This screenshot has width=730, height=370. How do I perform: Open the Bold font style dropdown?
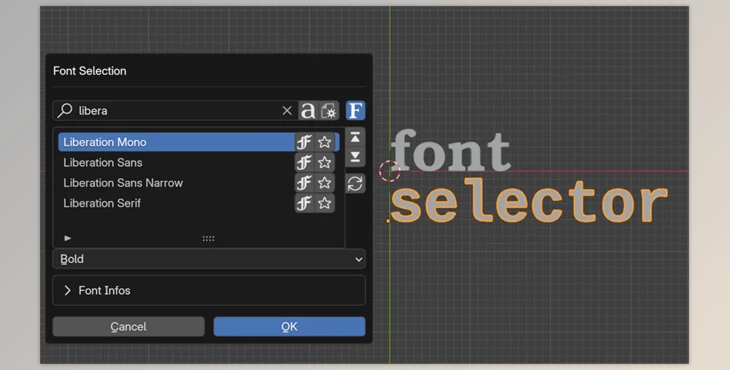[209, 259]
